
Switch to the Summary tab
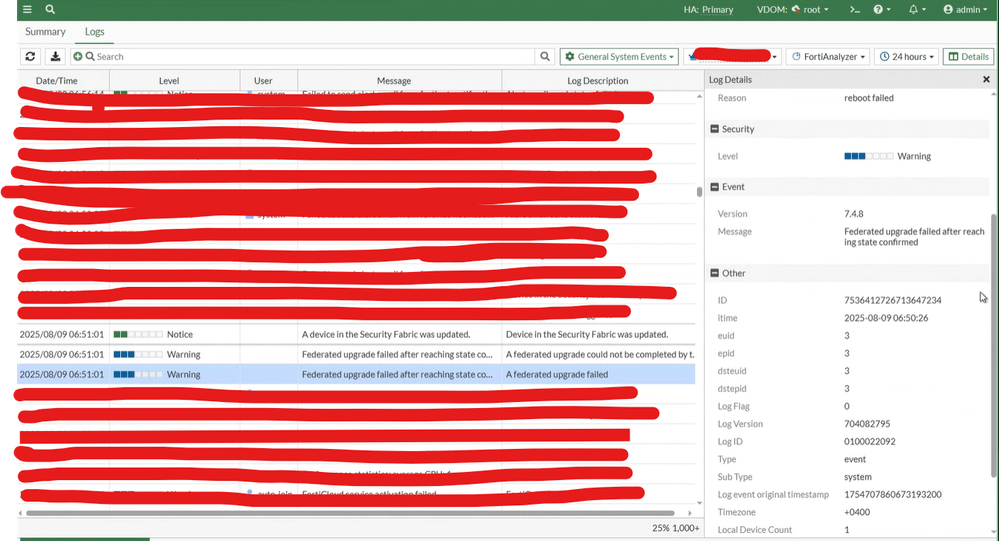click(x=45, y=31)
